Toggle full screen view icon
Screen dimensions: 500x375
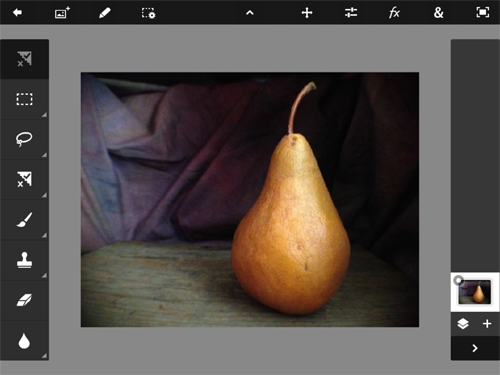tap(483, 13)
